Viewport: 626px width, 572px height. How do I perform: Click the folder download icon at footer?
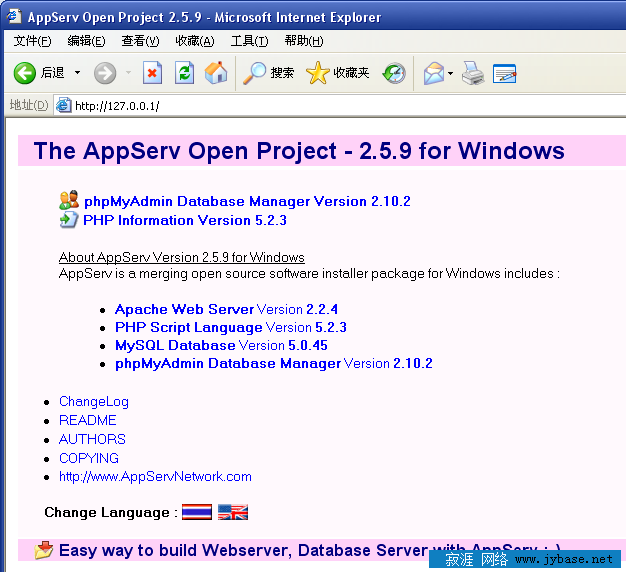(x=44, y=550)
